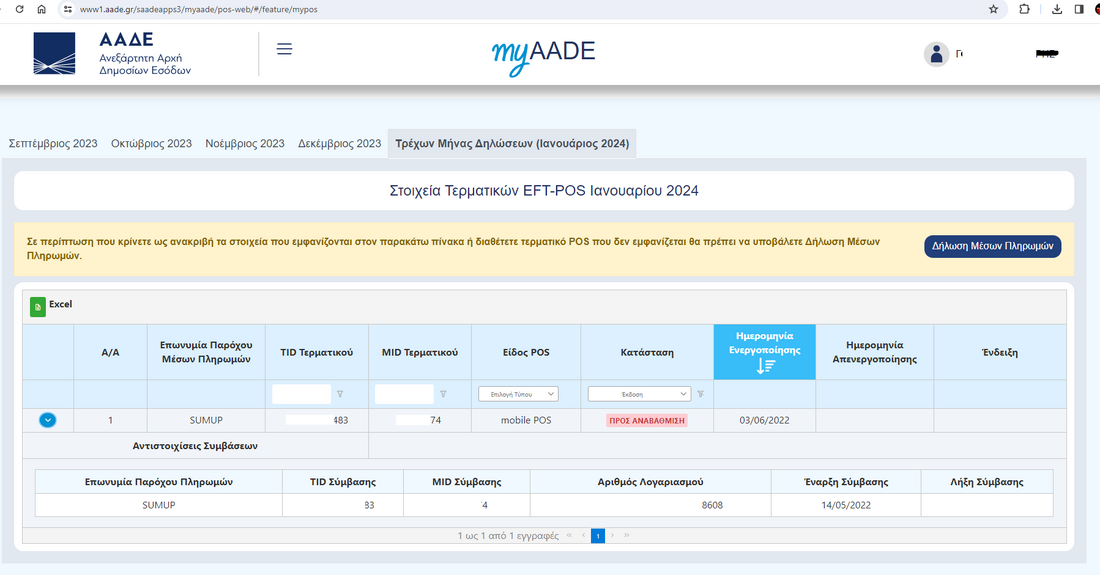Click the filter icon beside the MID Τερματικού field
Screen dimensions: 1100x575
[443, 394]
